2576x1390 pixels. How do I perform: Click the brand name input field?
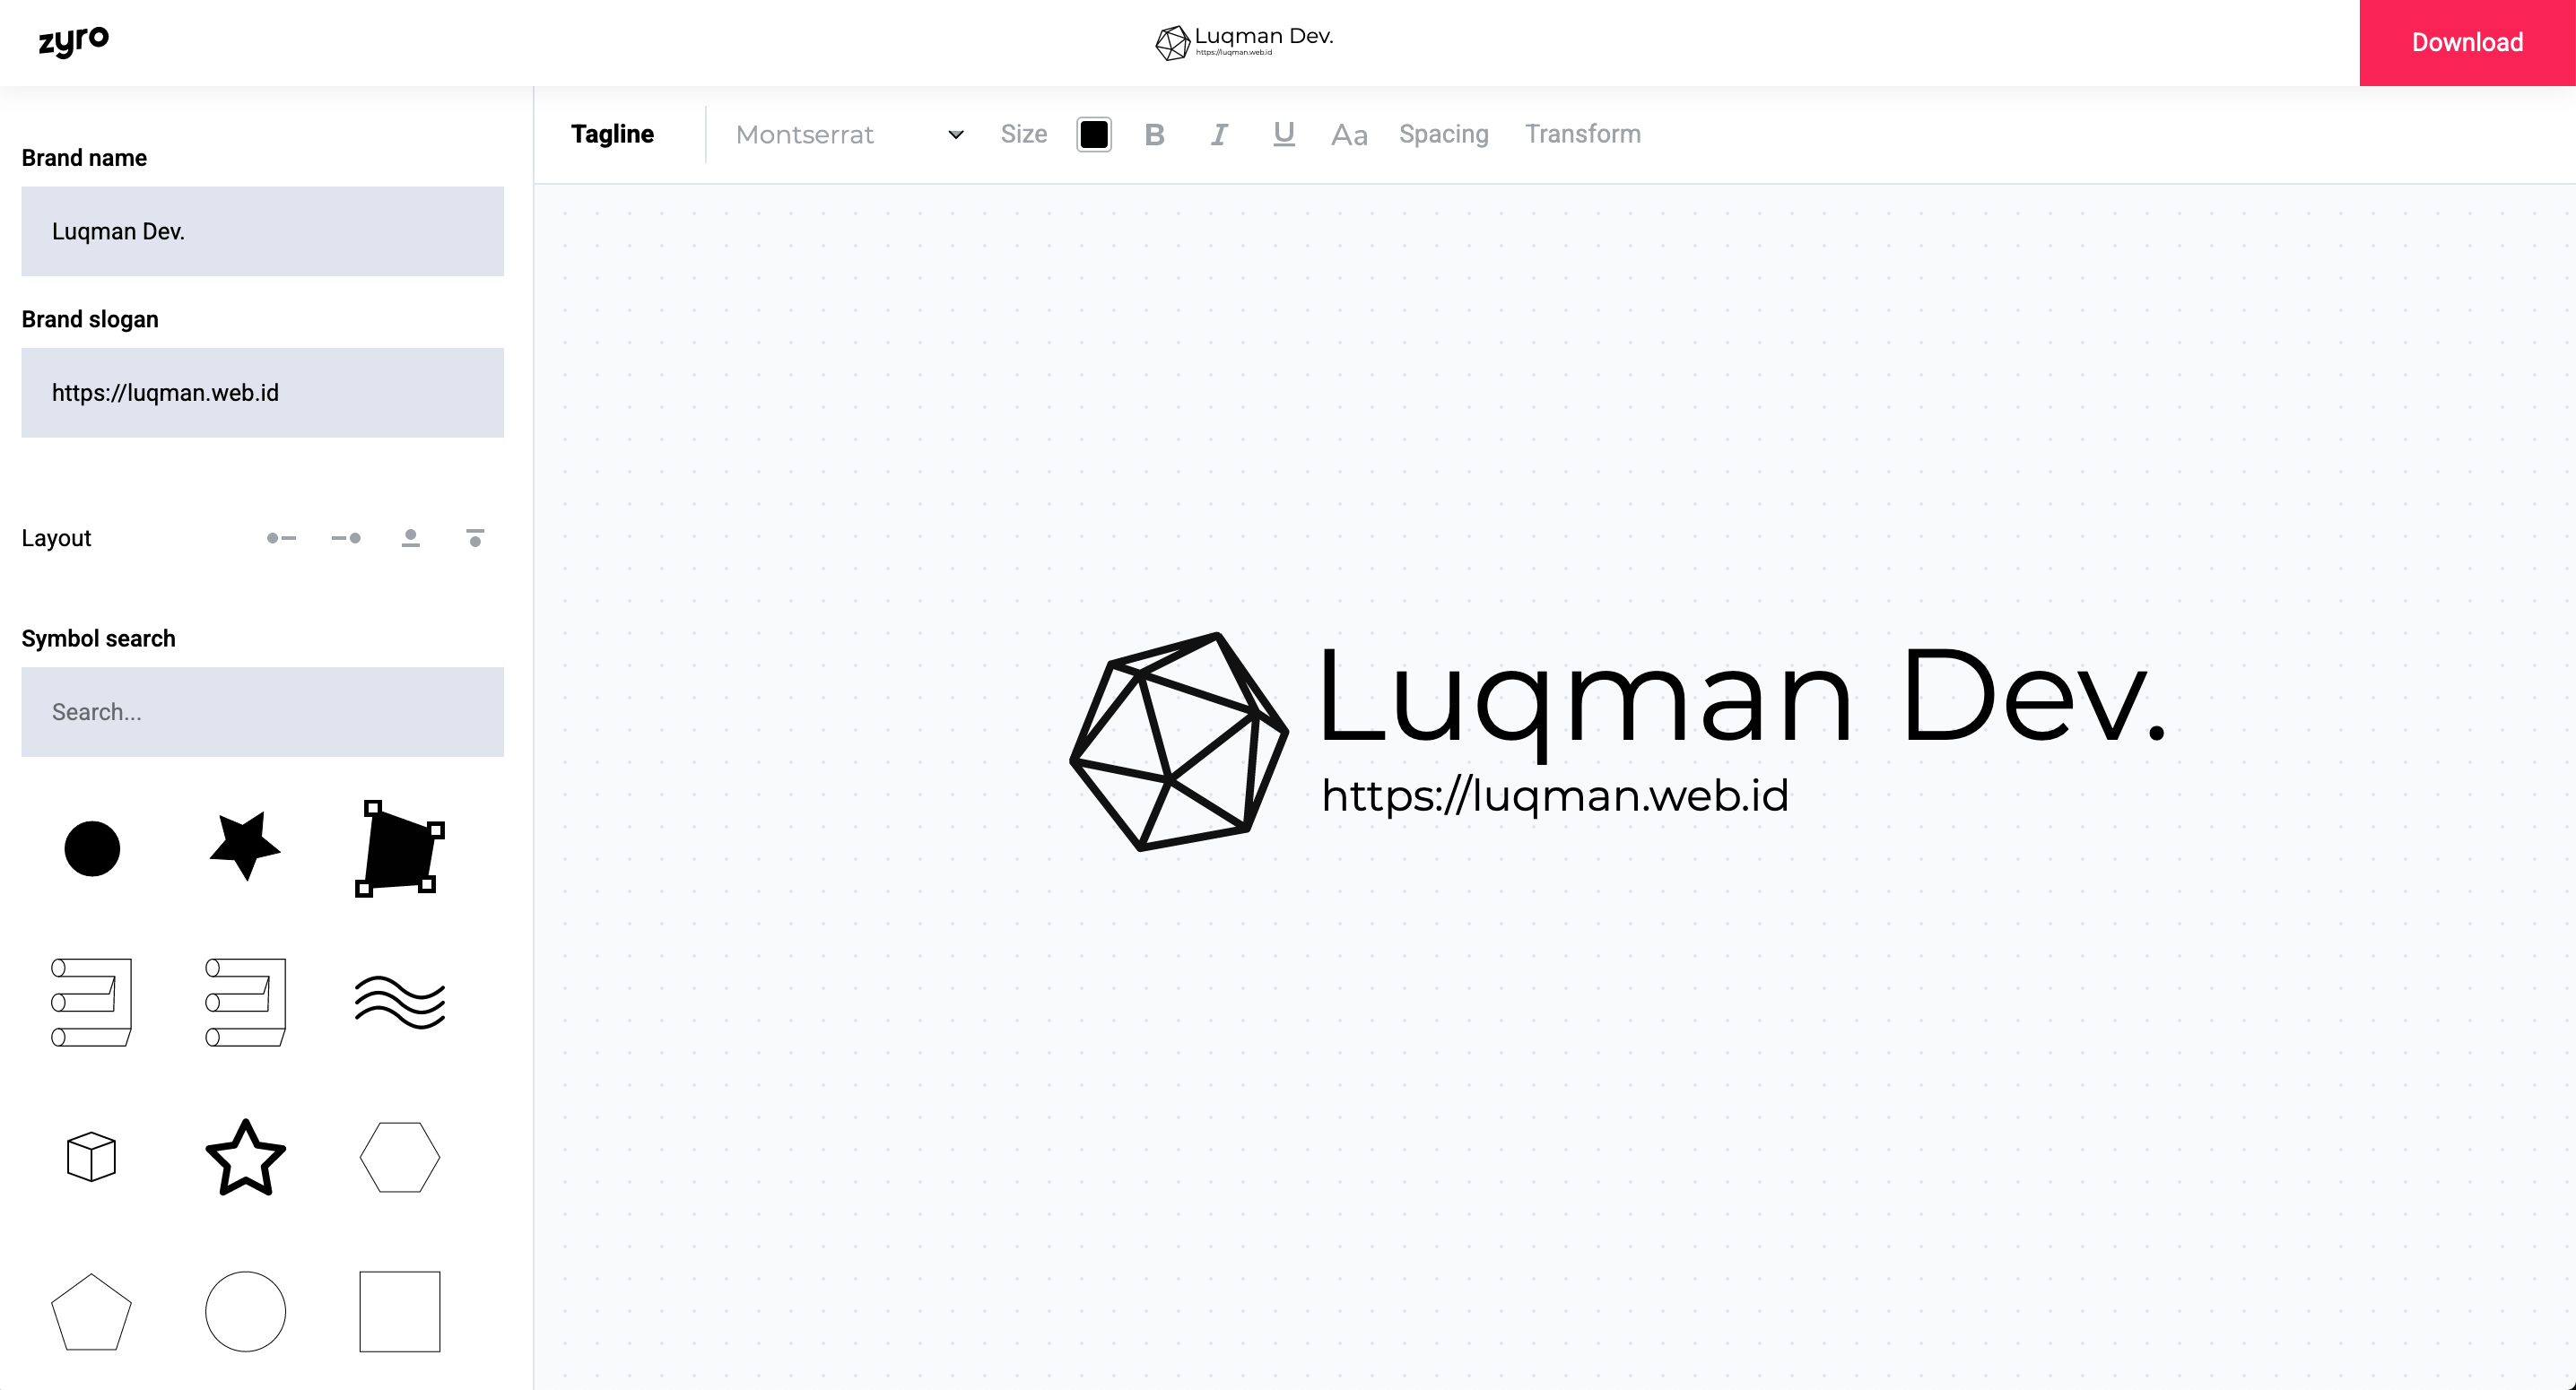click(x=262, y=231)
